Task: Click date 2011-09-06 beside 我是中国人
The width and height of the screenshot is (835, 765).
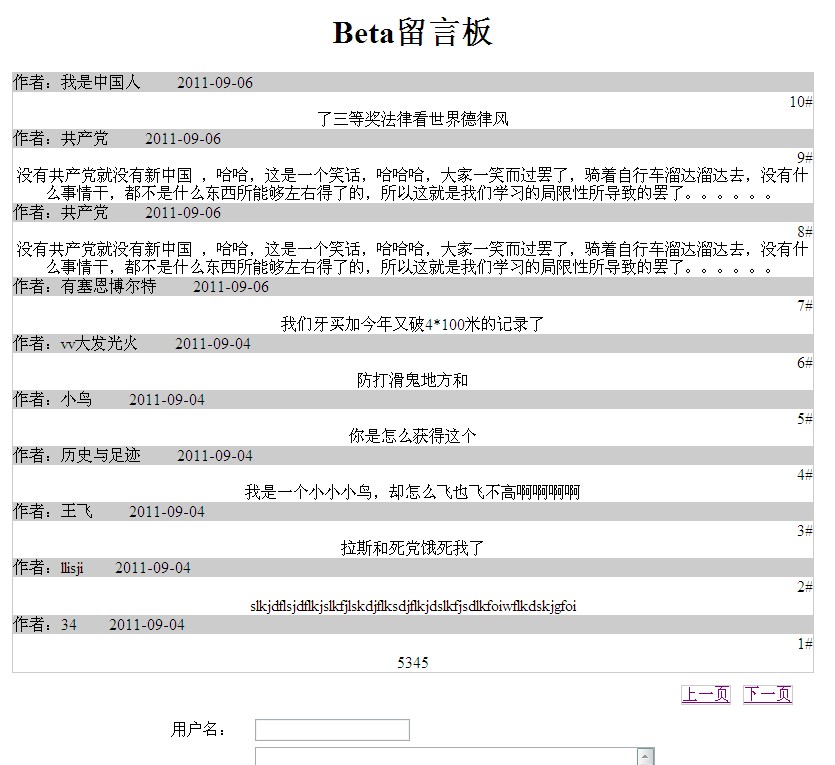Action: point(215,83)
